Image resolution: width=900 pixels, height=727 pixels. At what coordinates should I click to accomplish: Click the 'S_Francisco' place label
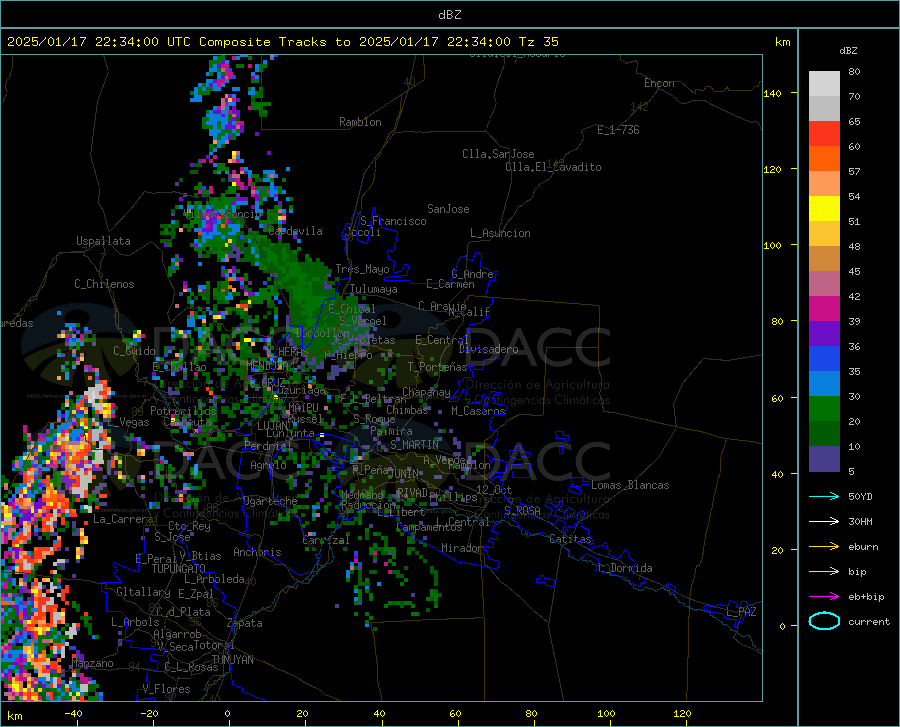pos(393,221)
